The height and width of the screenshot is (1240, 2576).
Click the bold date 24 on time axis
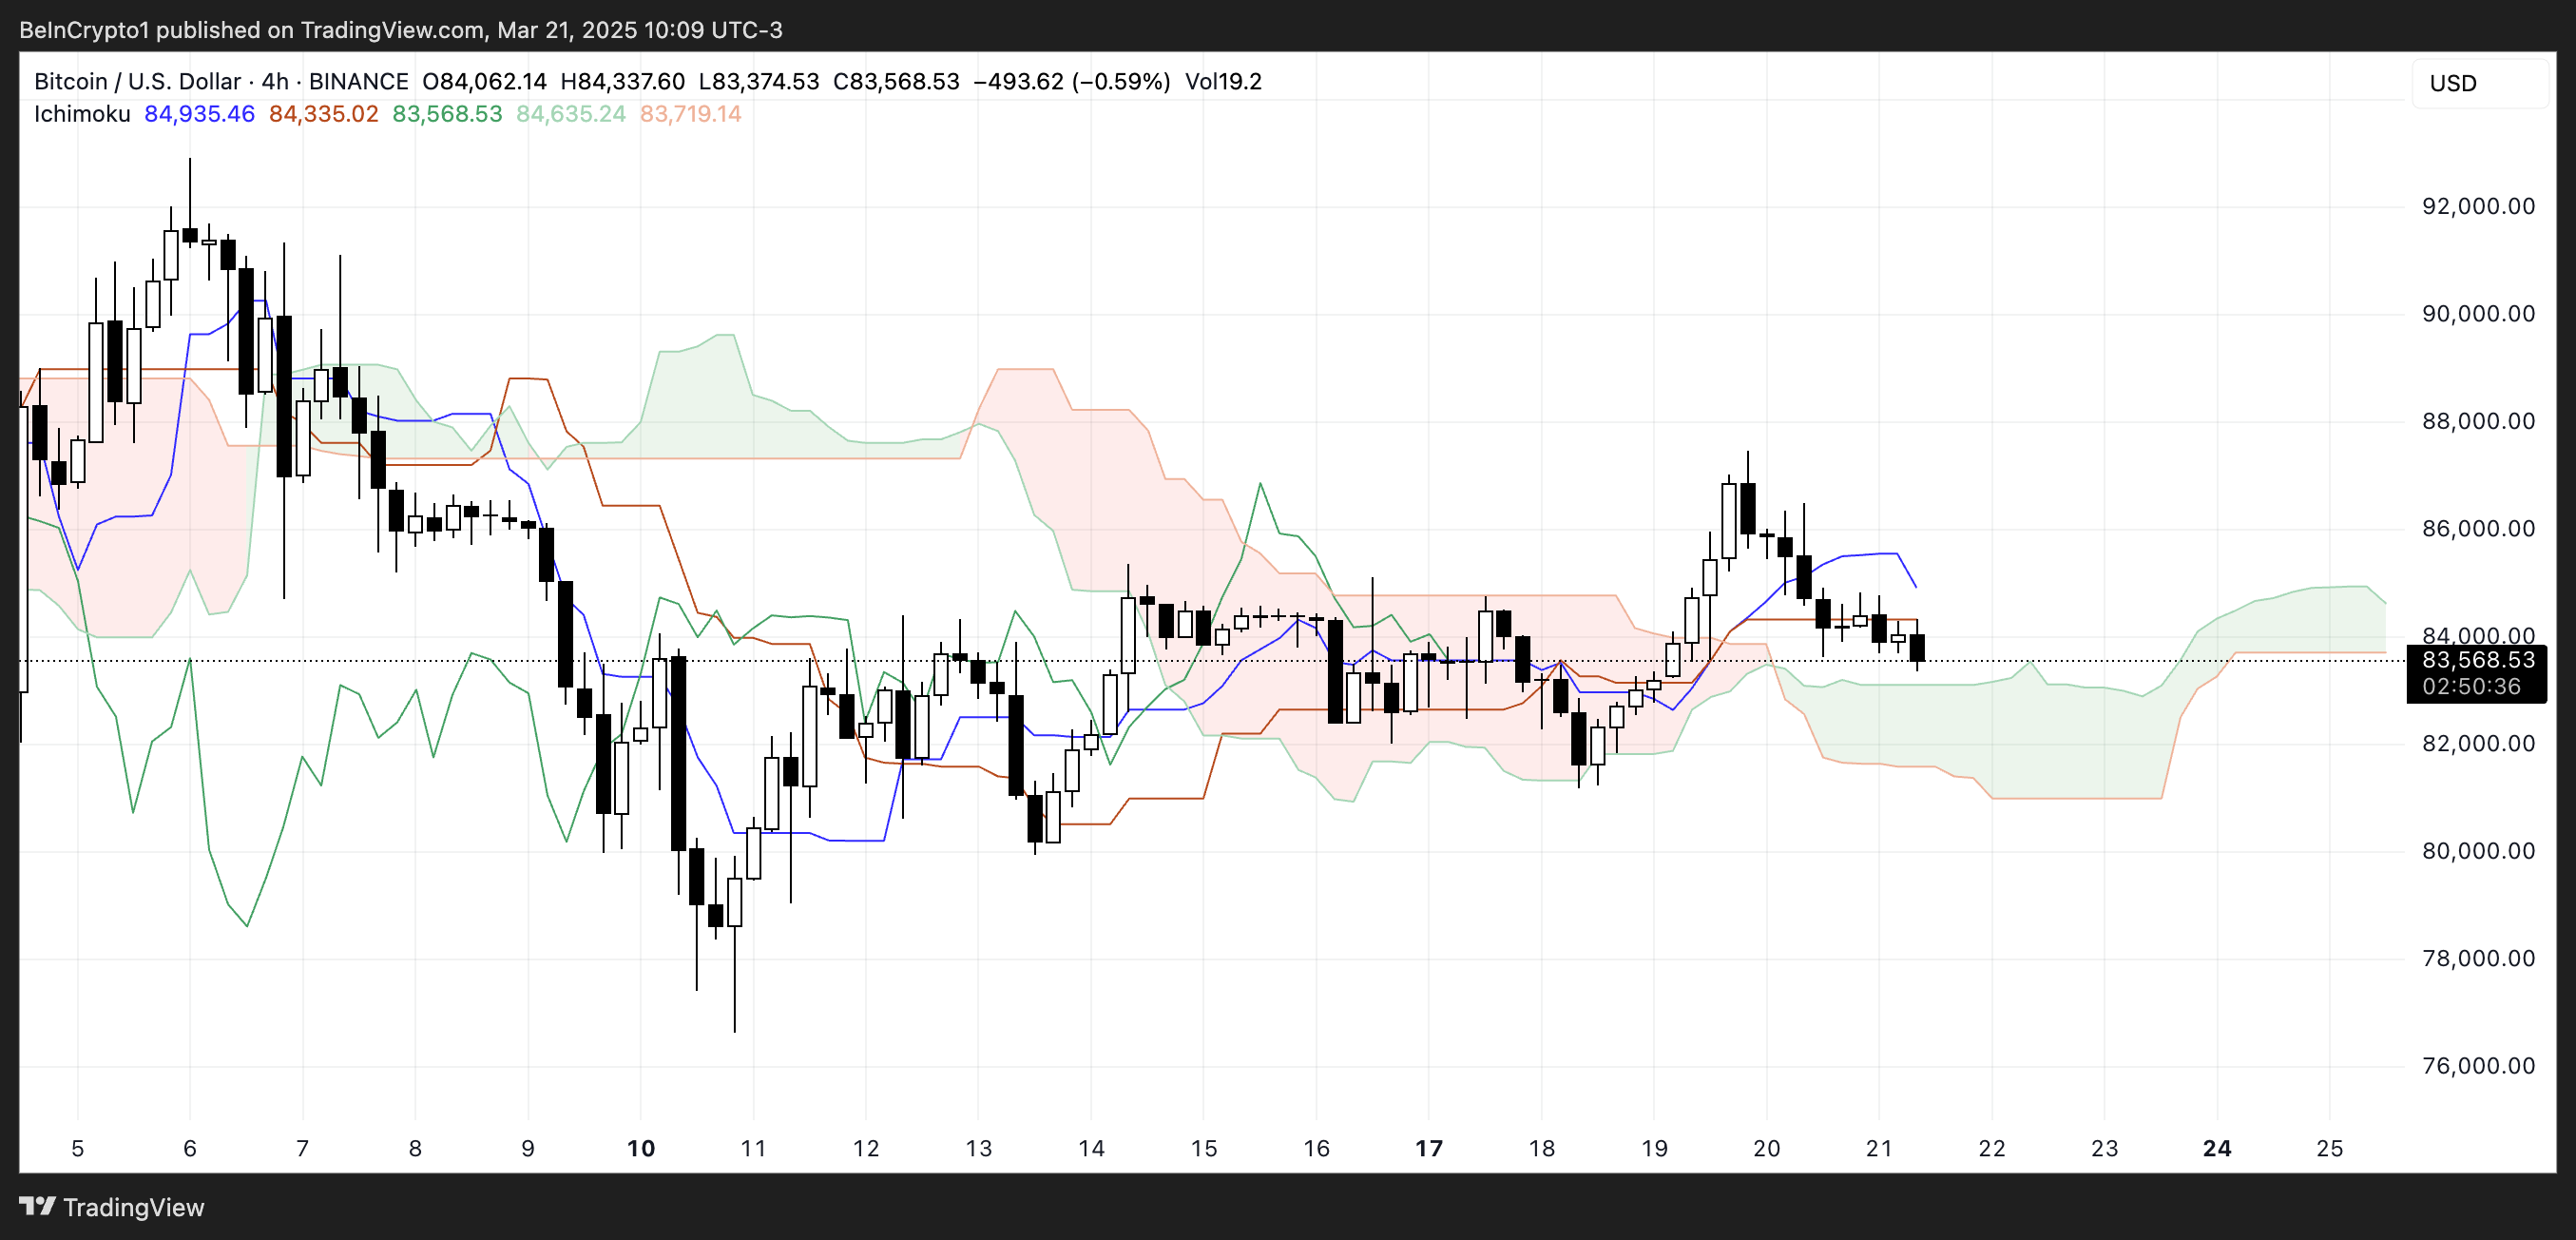[x=2216, y=1148]
